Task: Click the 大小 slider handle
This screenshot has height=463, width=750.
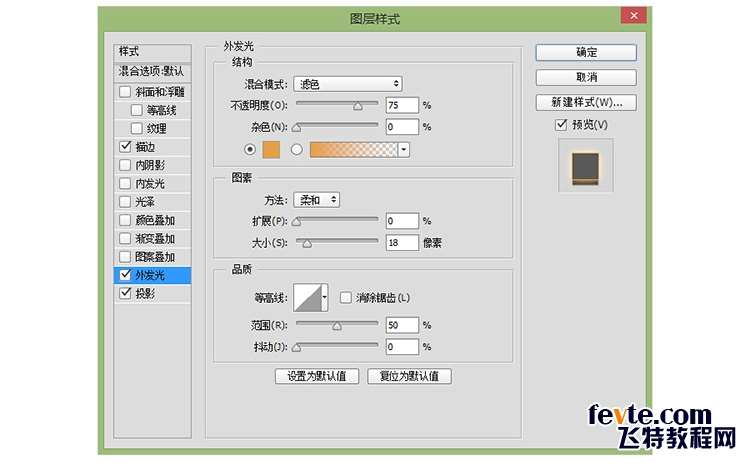Action: point(307,243)
